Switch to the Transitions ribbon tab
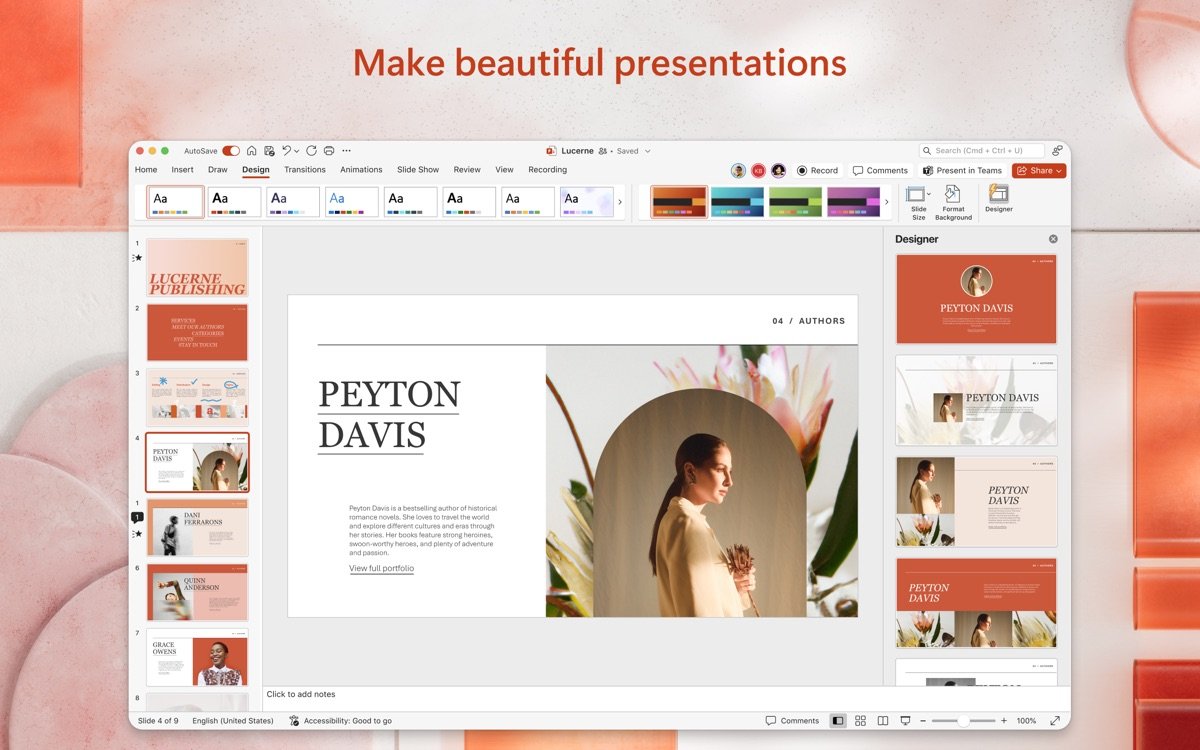This screenshot has height=750, width=1200. pos(304,170)
